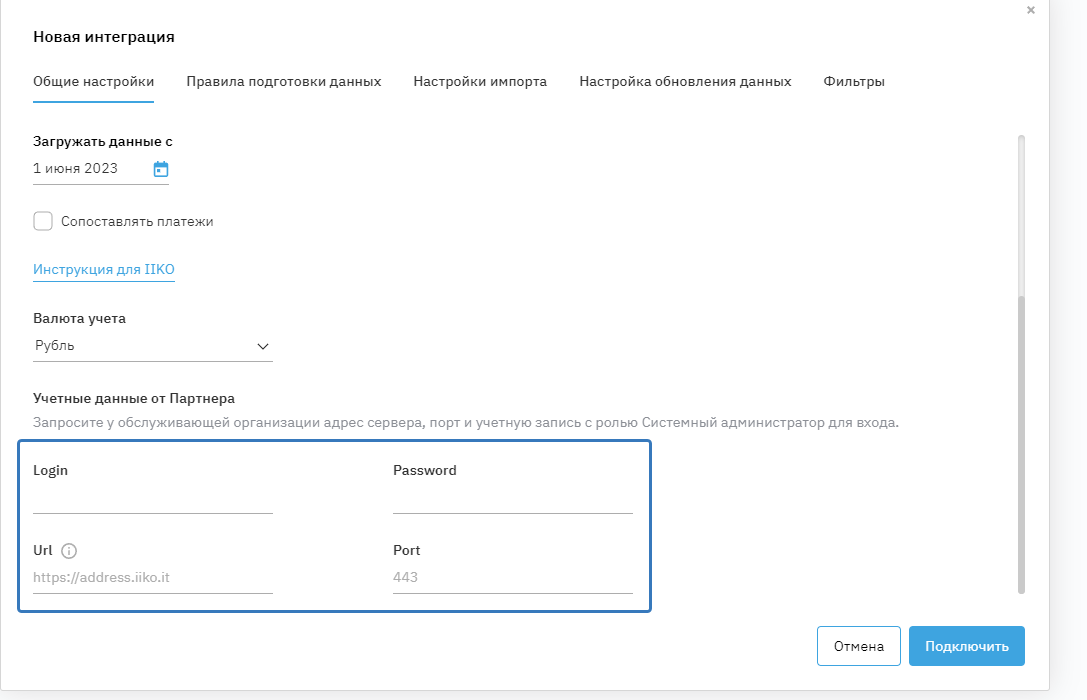Switch to the Общие настройки tab
Screen dimensions: 1087x700
click(x=93, y=82)
